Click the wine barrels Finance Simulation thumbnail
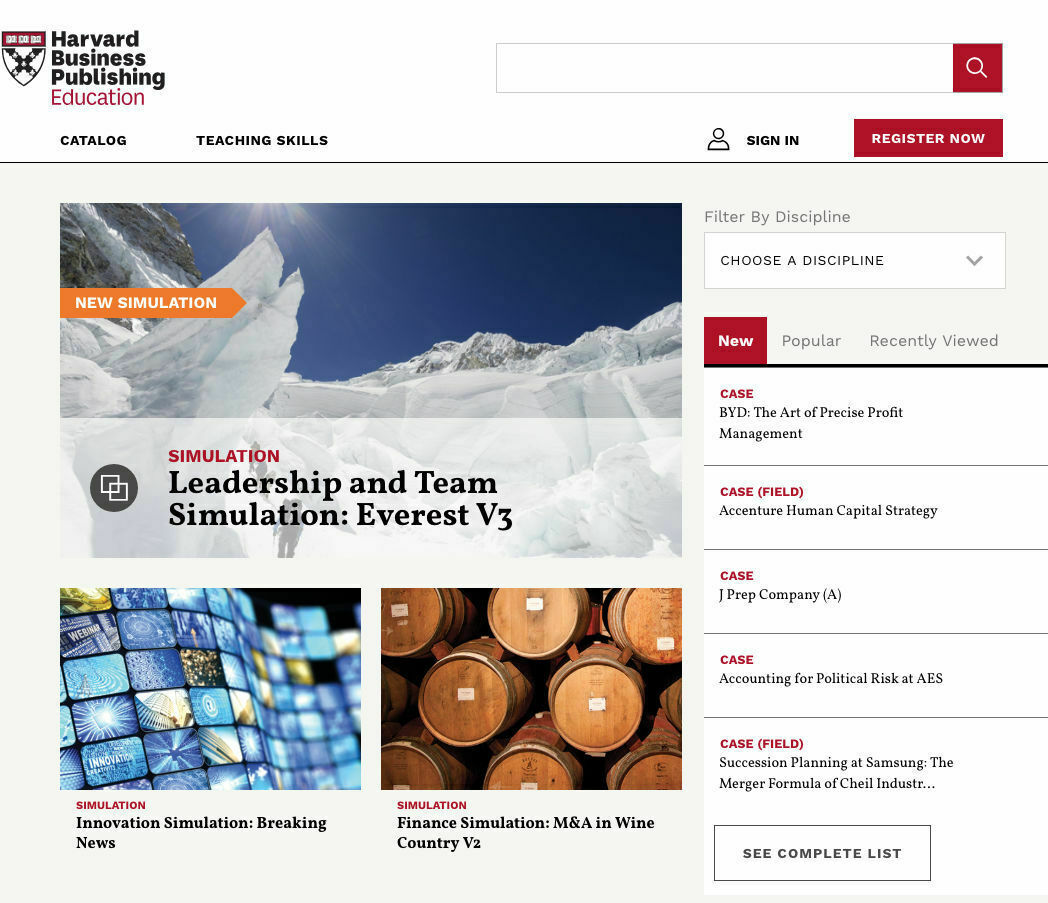Screen dimensions: 1048x903 point(531,688)
